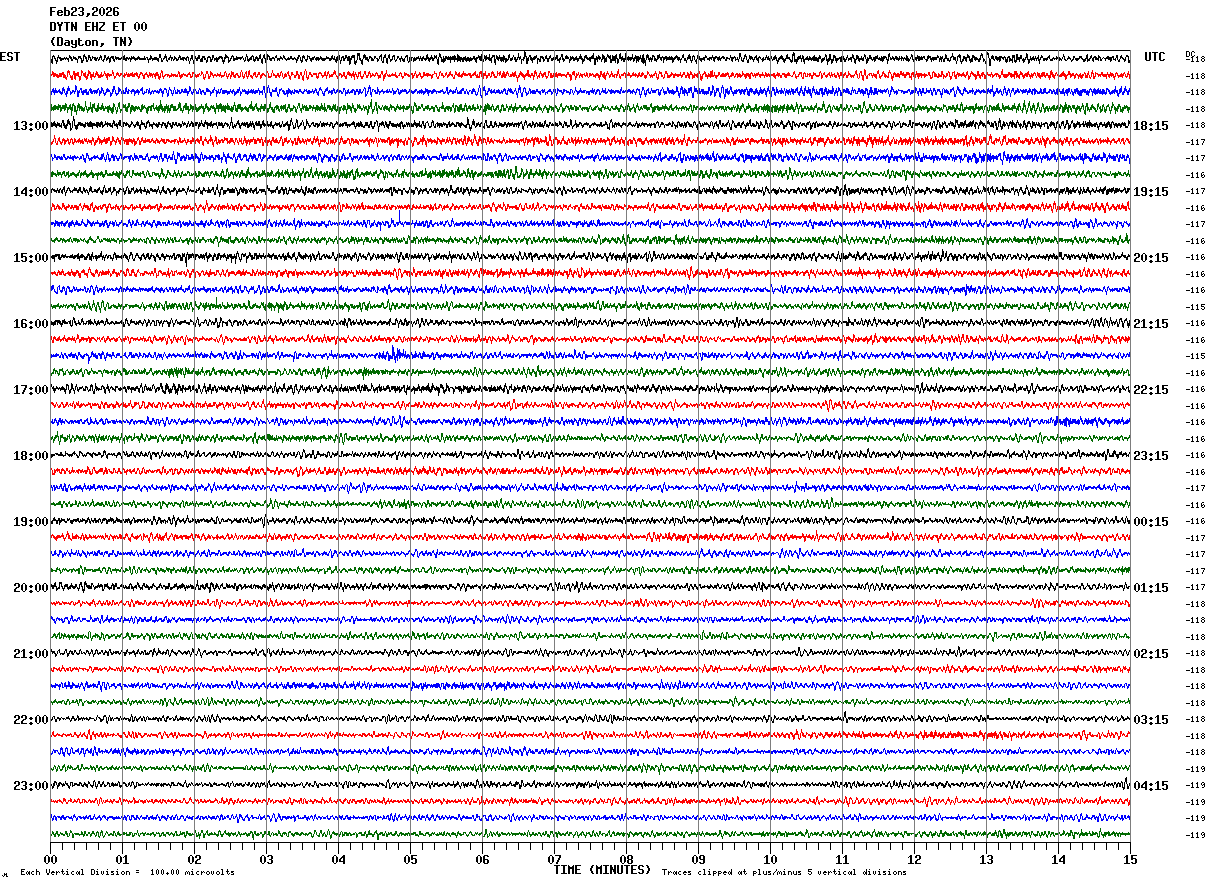Click the 15 minute tick label
Screen dimensions: 1210x886
(x=1130, y=859)
